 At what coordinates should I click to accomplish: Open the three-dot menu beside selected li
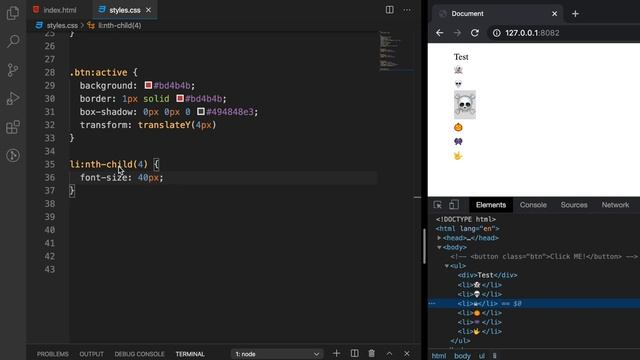coord(432,303)
